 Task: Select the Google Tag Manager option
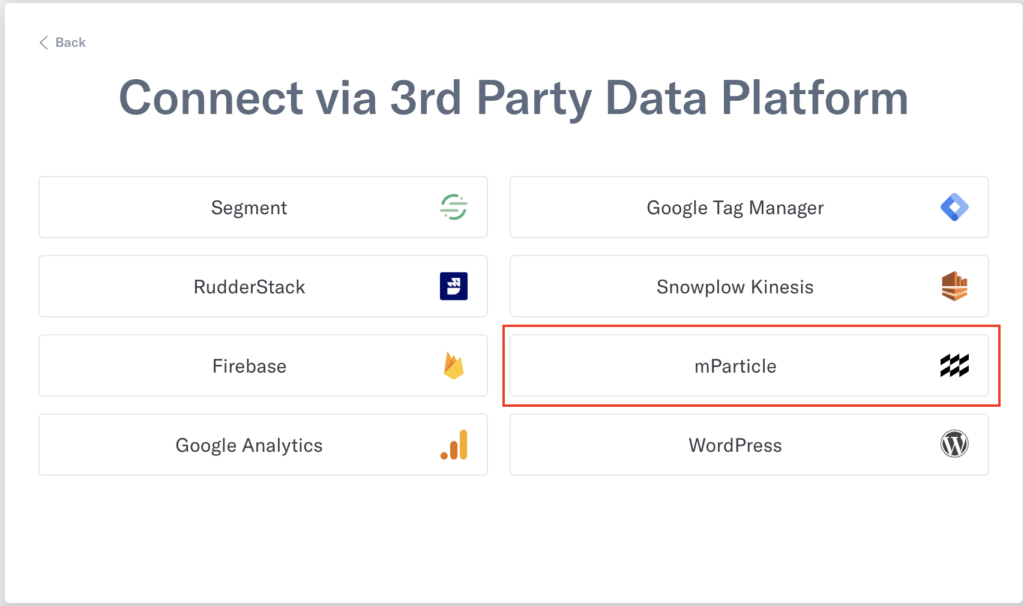click(x=749, y=207)
